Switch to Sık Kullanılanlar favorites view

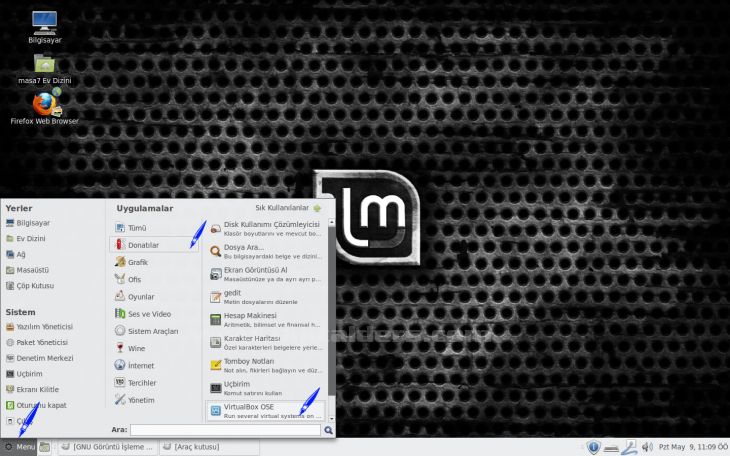(x=288, y=208)
